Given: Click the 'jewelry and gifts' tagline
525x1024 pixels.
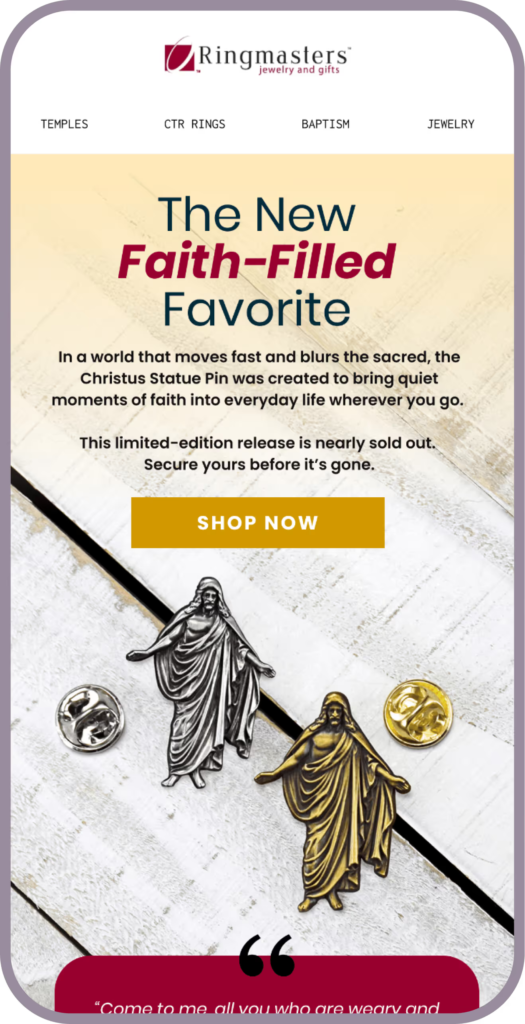Looking at the screenshot, I should 300,70.
